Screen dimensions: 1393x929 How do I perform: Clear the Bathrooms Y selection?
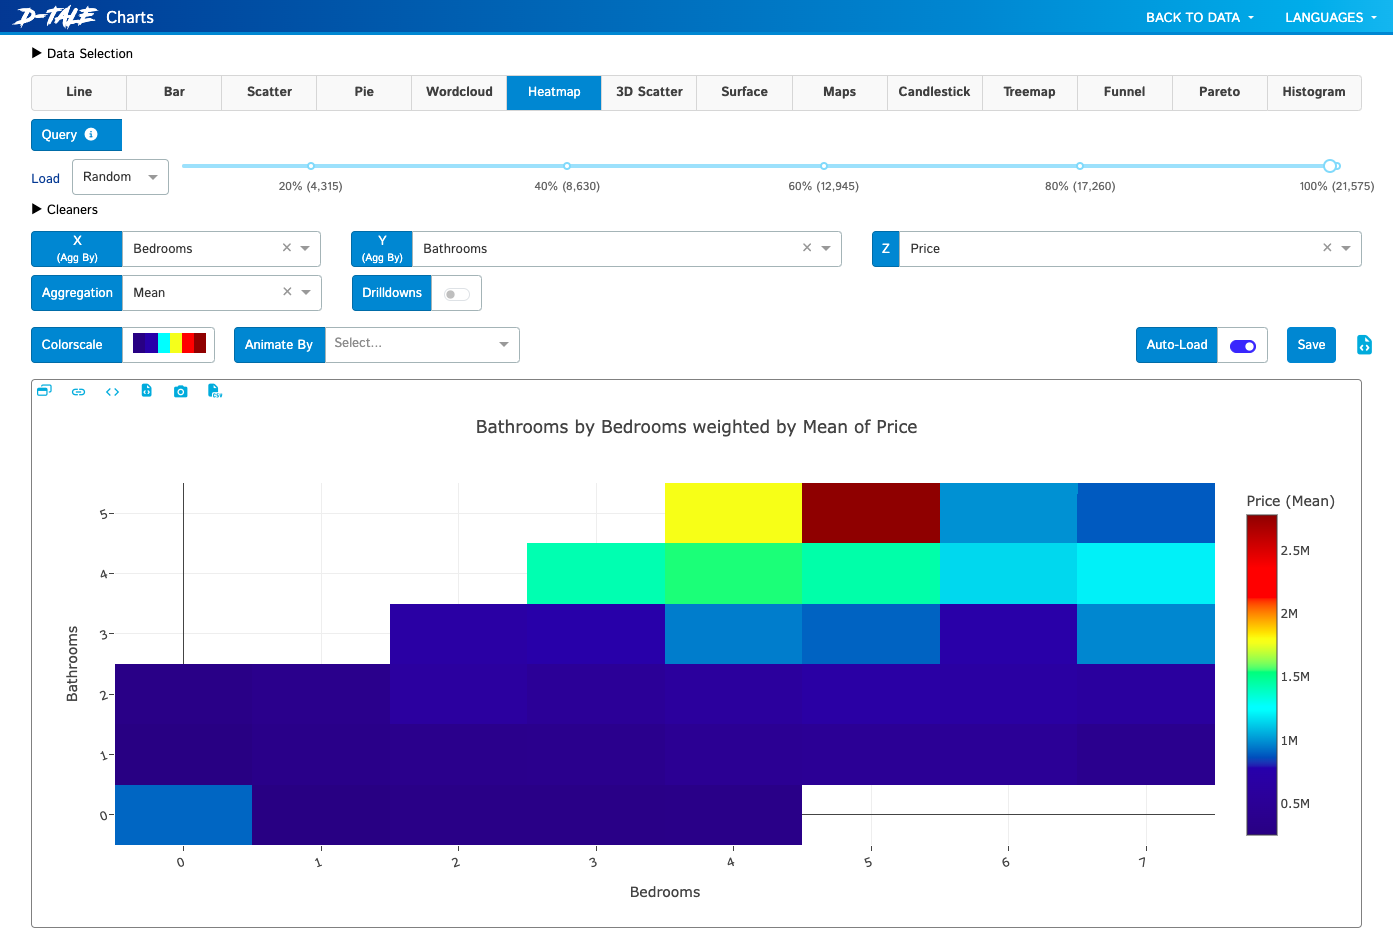coord(807,248)
